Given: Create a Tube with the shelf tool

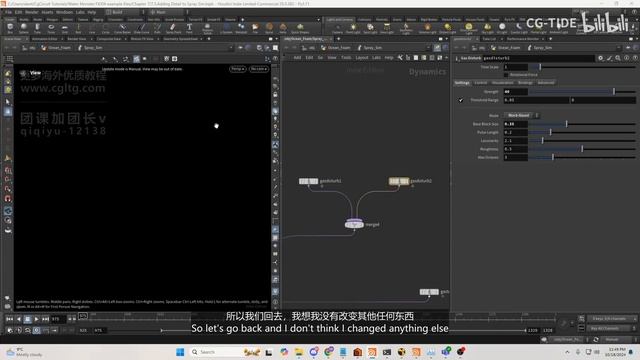Looking at the screenshot, I should [37, 28].
